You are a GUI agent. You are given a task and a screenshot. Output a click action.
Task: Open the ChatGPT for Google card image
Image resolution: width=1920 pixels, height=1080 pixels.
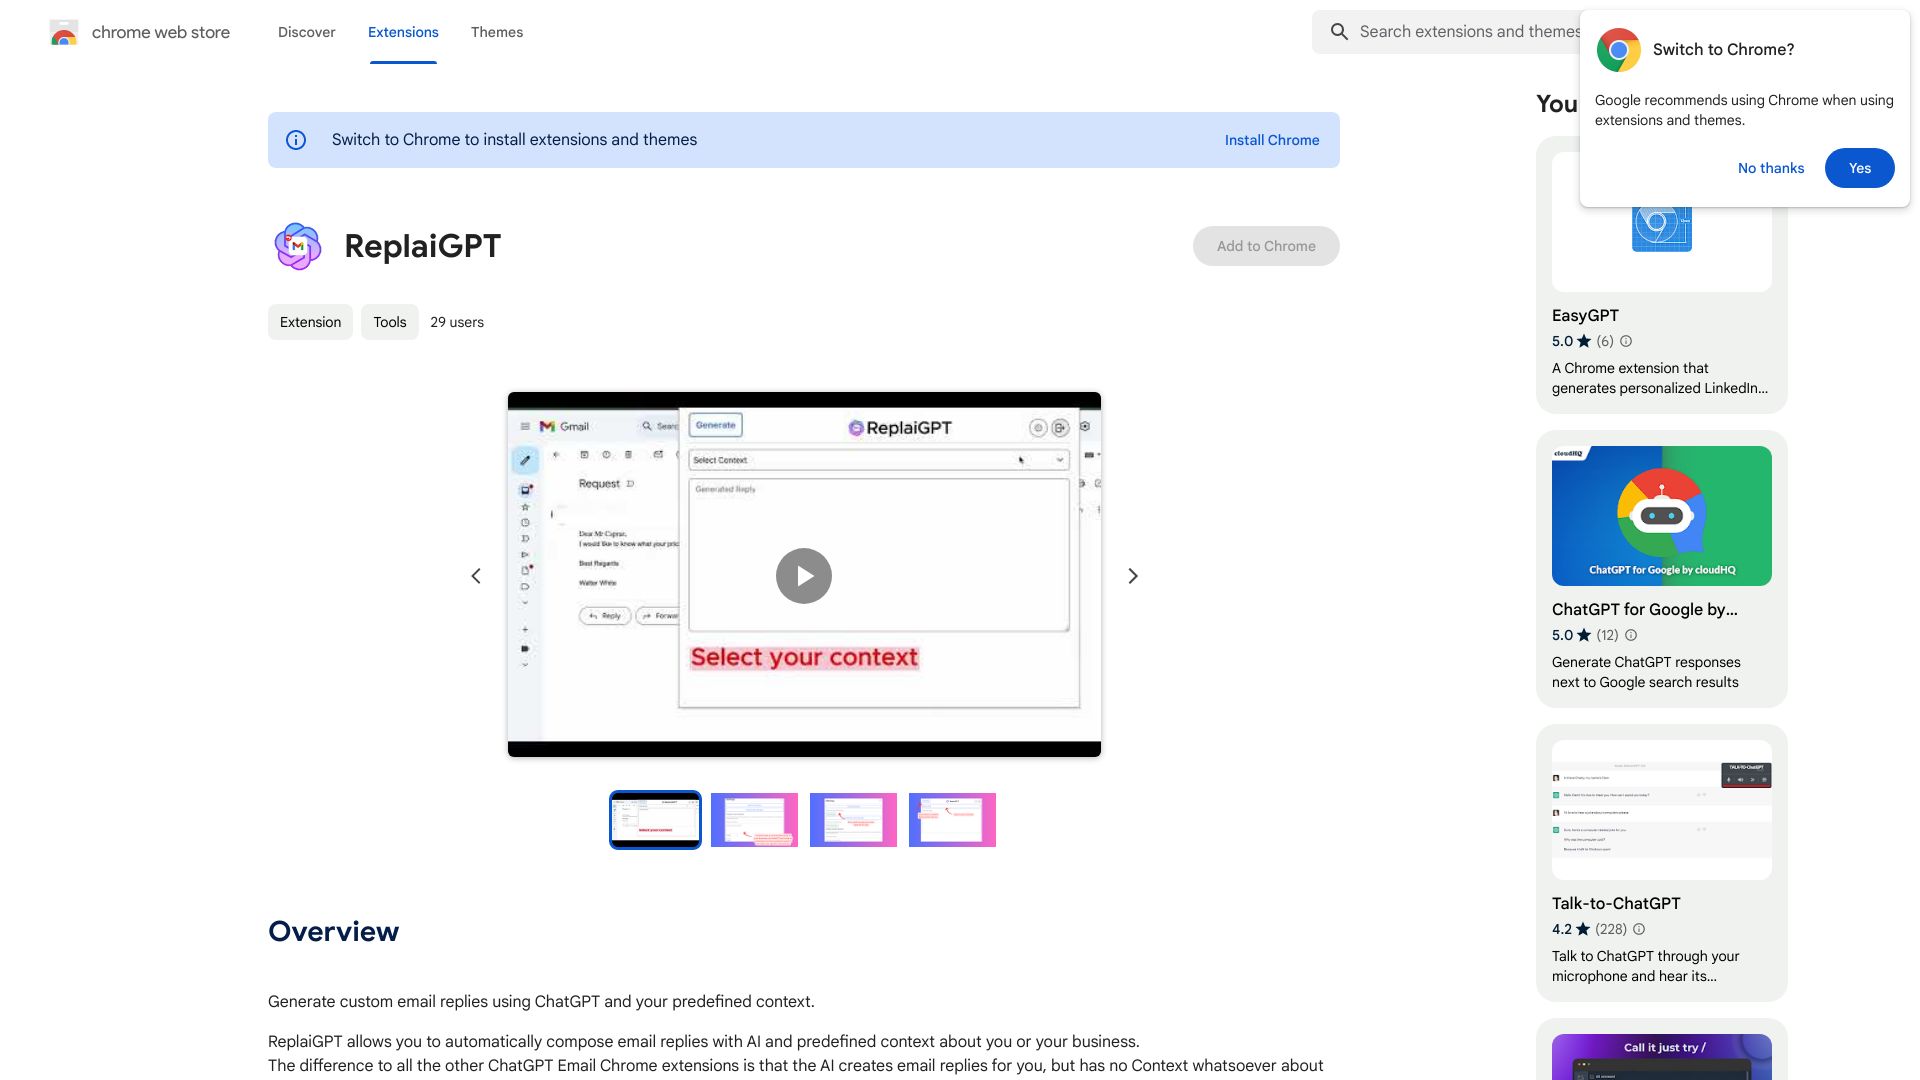pos(1662,516)
